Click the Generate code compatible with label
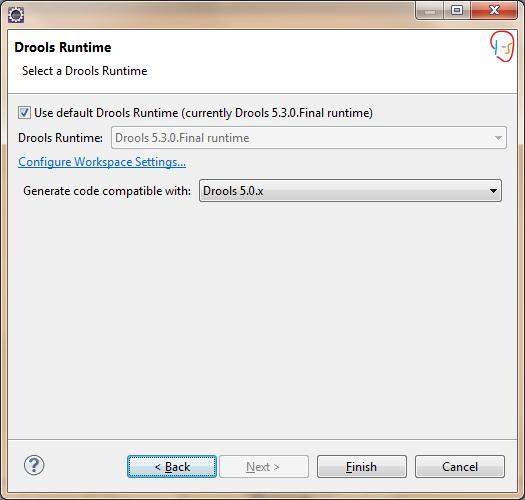The height and width of the screenshot is (500, 525). click(x=107, y=191)
